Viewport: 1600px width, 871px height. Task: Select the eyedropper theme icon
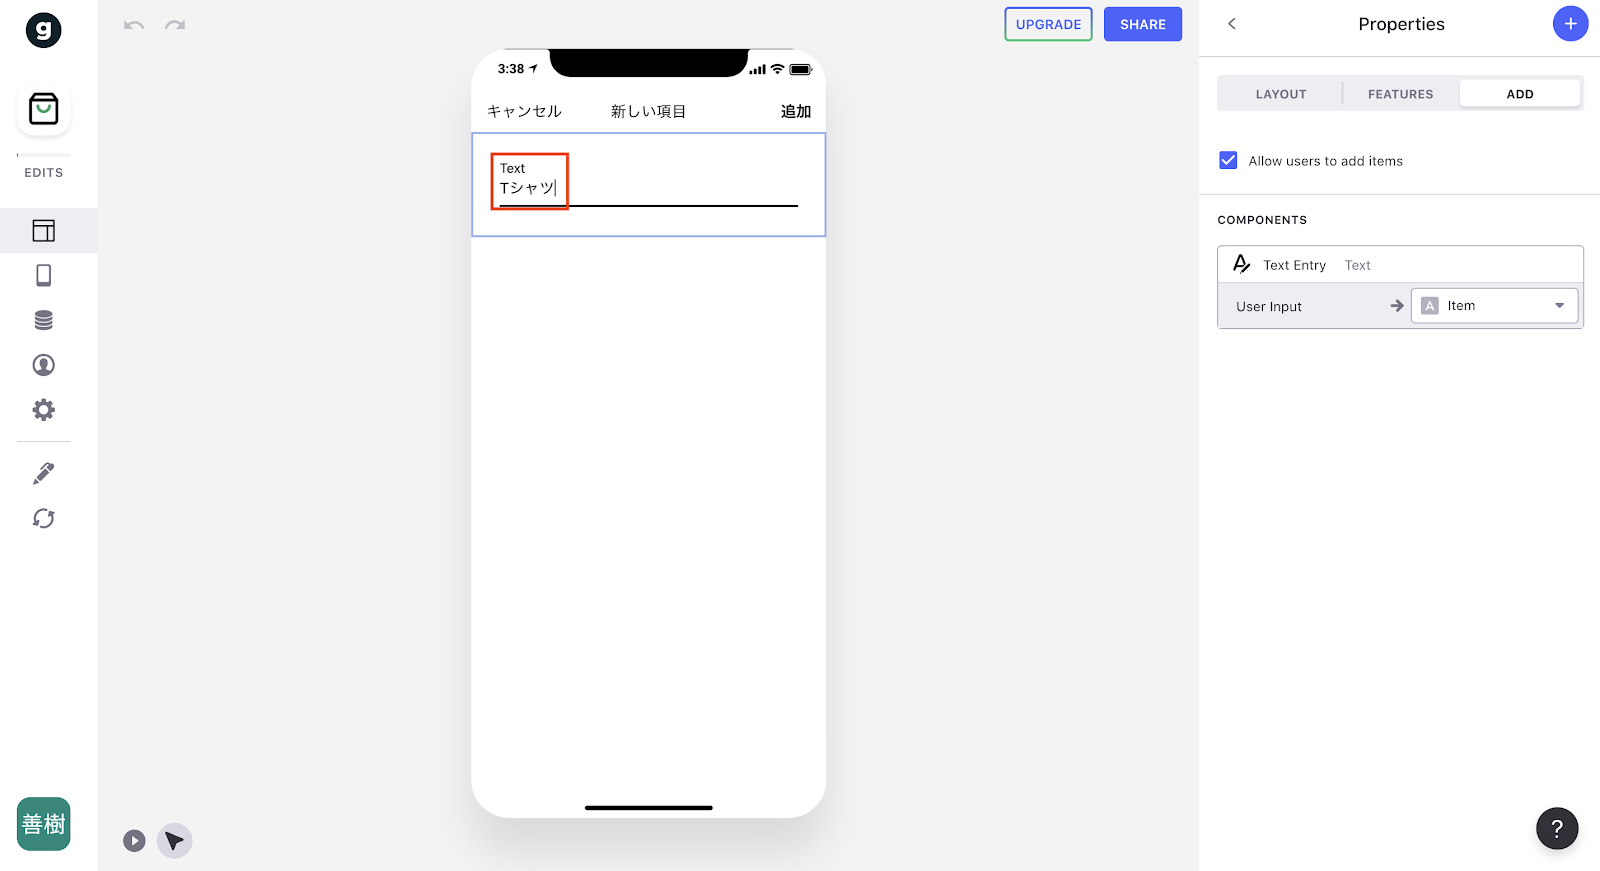44,473
